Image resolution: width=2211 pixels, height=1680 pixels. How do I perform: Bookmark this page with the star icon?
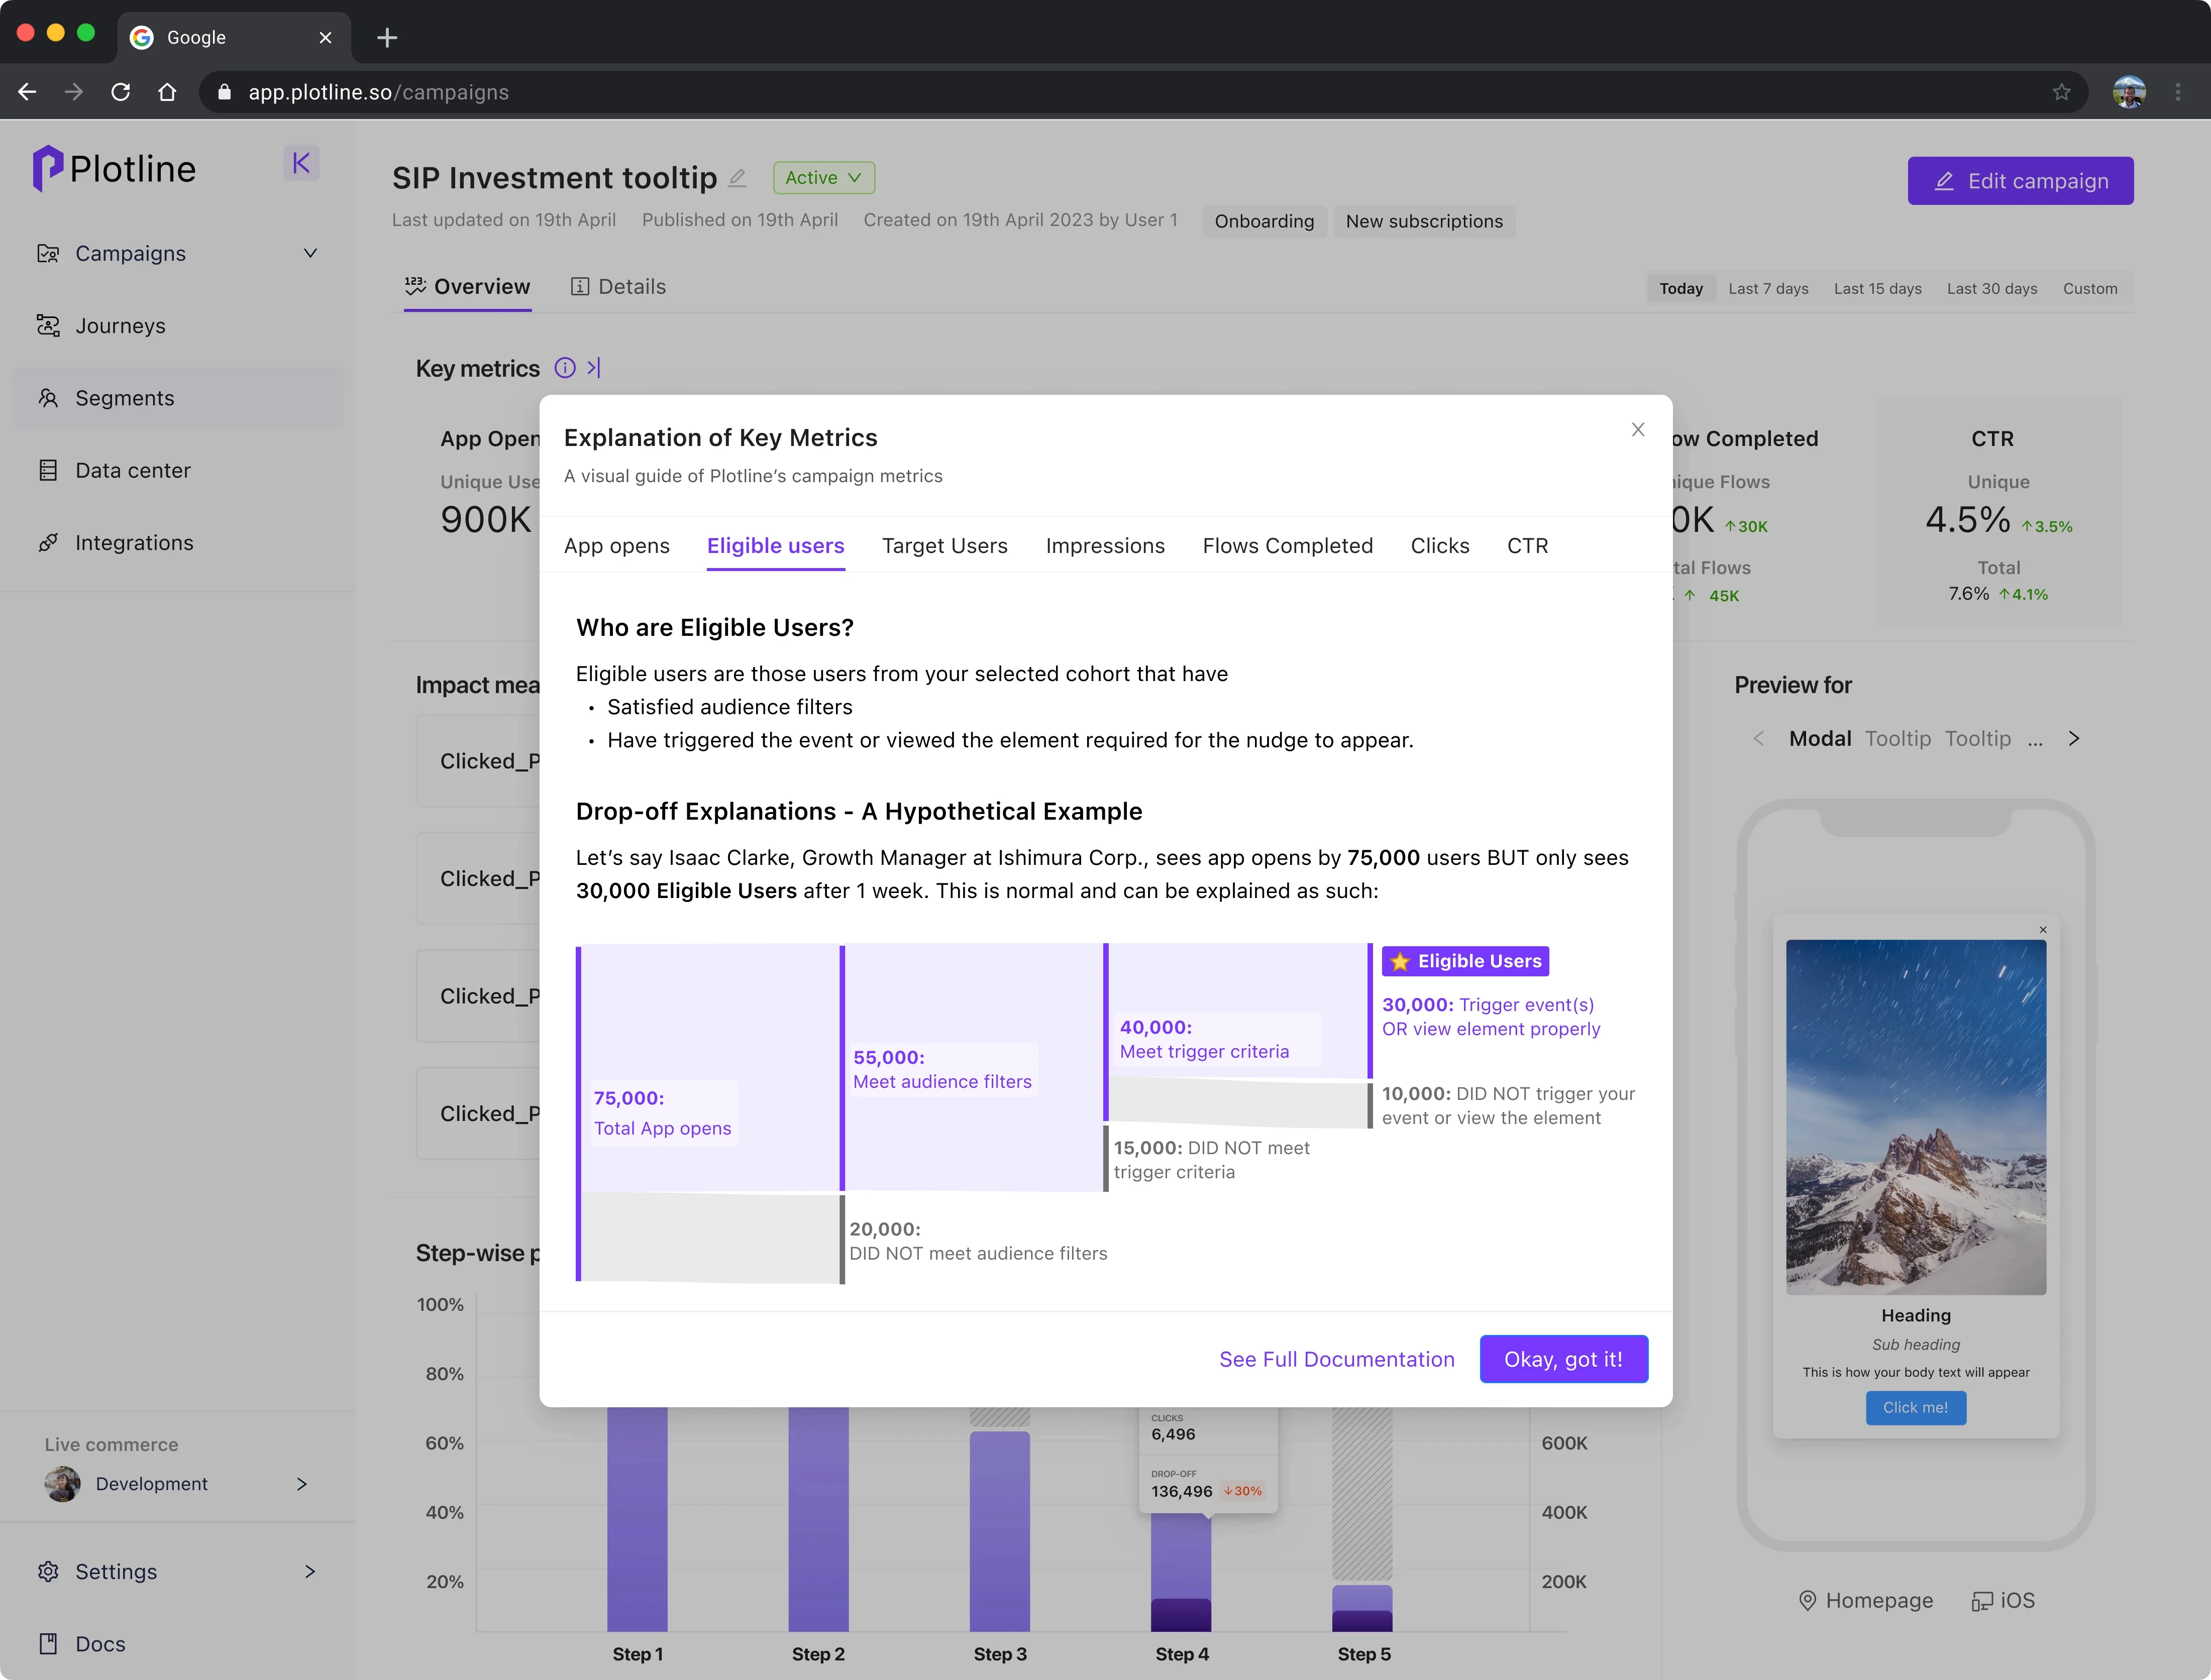(2061, 92)
